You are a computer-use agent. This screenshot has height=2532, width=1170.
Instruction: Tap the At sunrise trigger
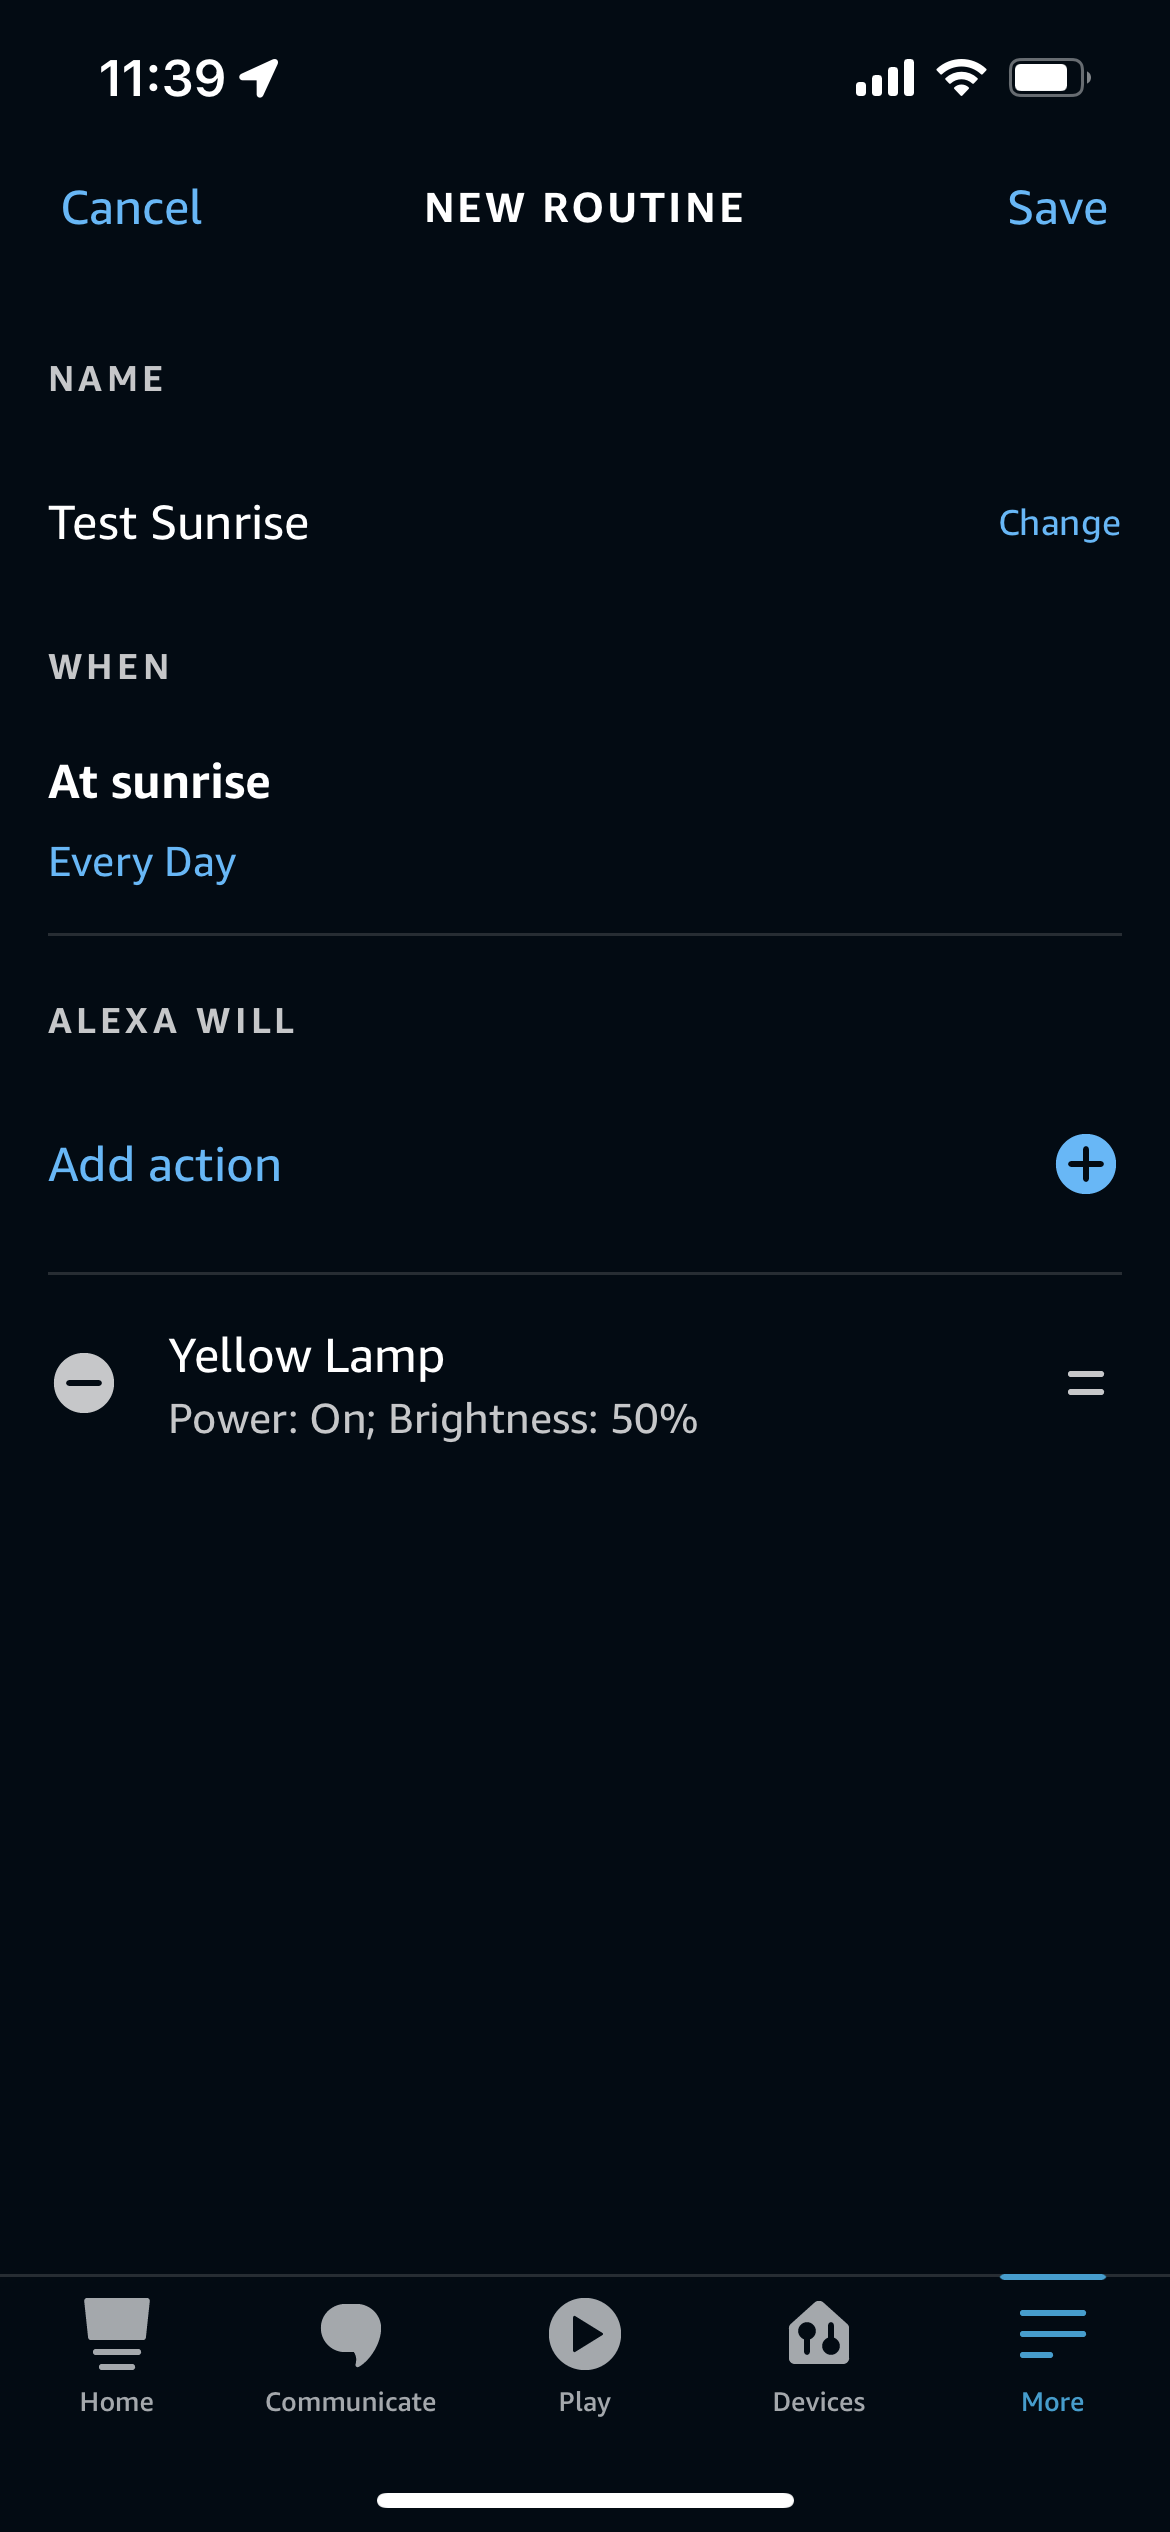click(160, 782)
